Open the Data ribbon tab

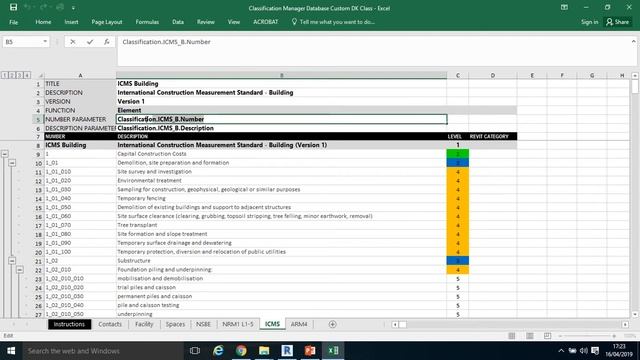coord(178,22)
